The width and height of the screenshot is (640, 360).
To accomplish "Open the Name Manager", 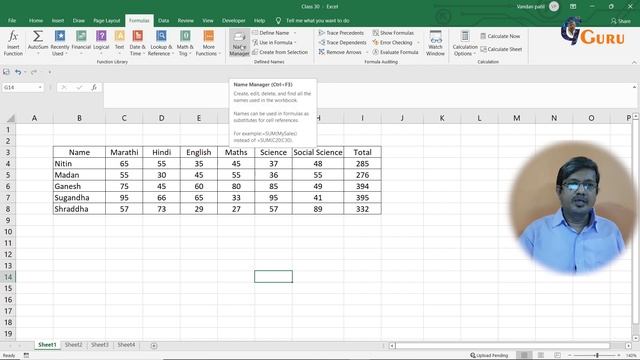I will [239, 43].
